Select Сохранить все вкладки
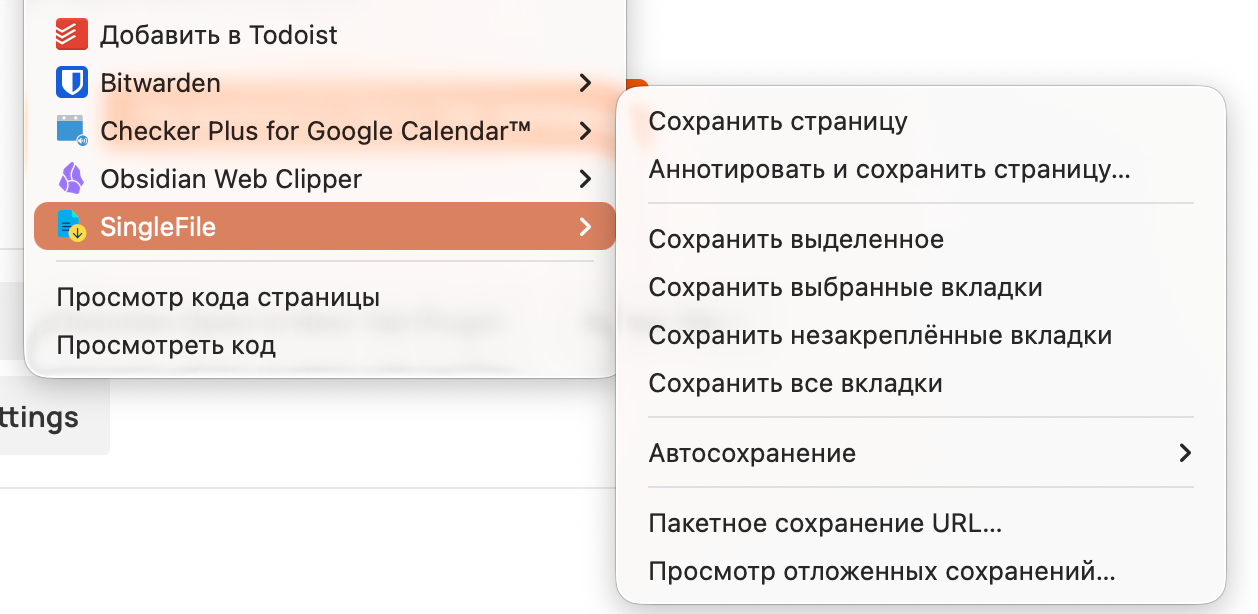The height and width of the screenshot is (614, 1258). pos(921,383)
